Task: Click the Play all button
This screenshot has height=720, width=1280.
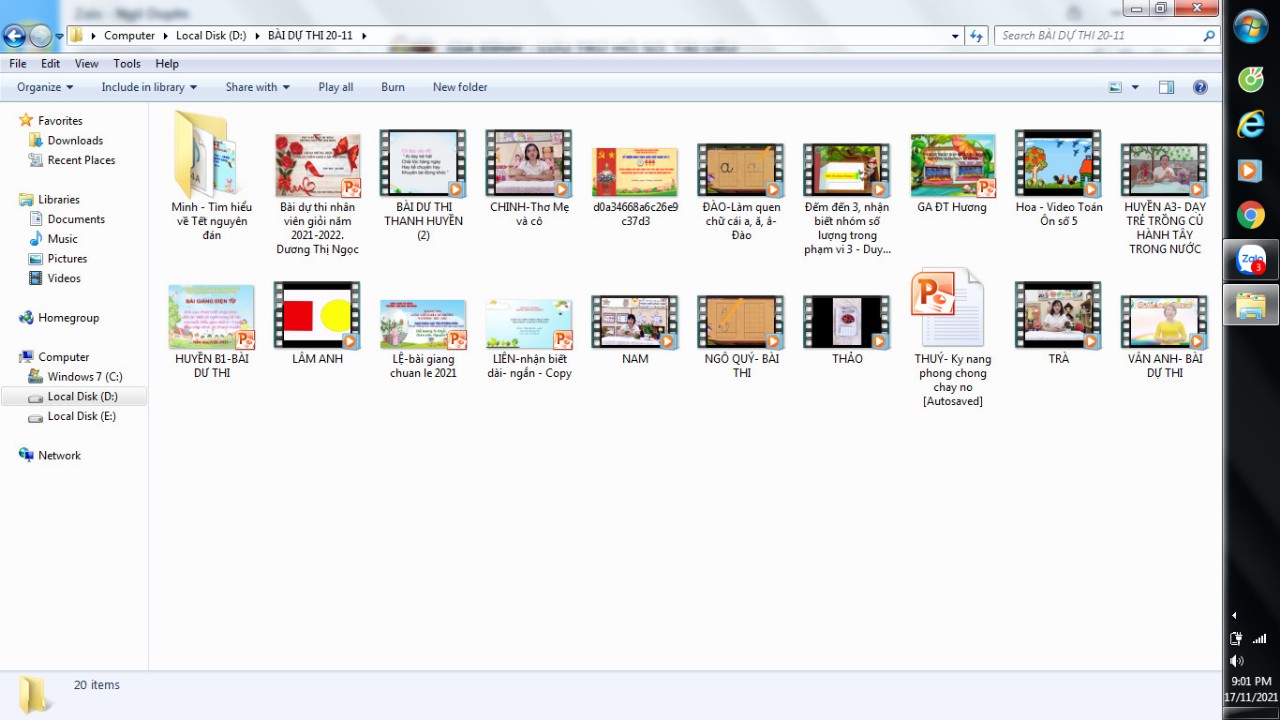Action: coord(335,88)
